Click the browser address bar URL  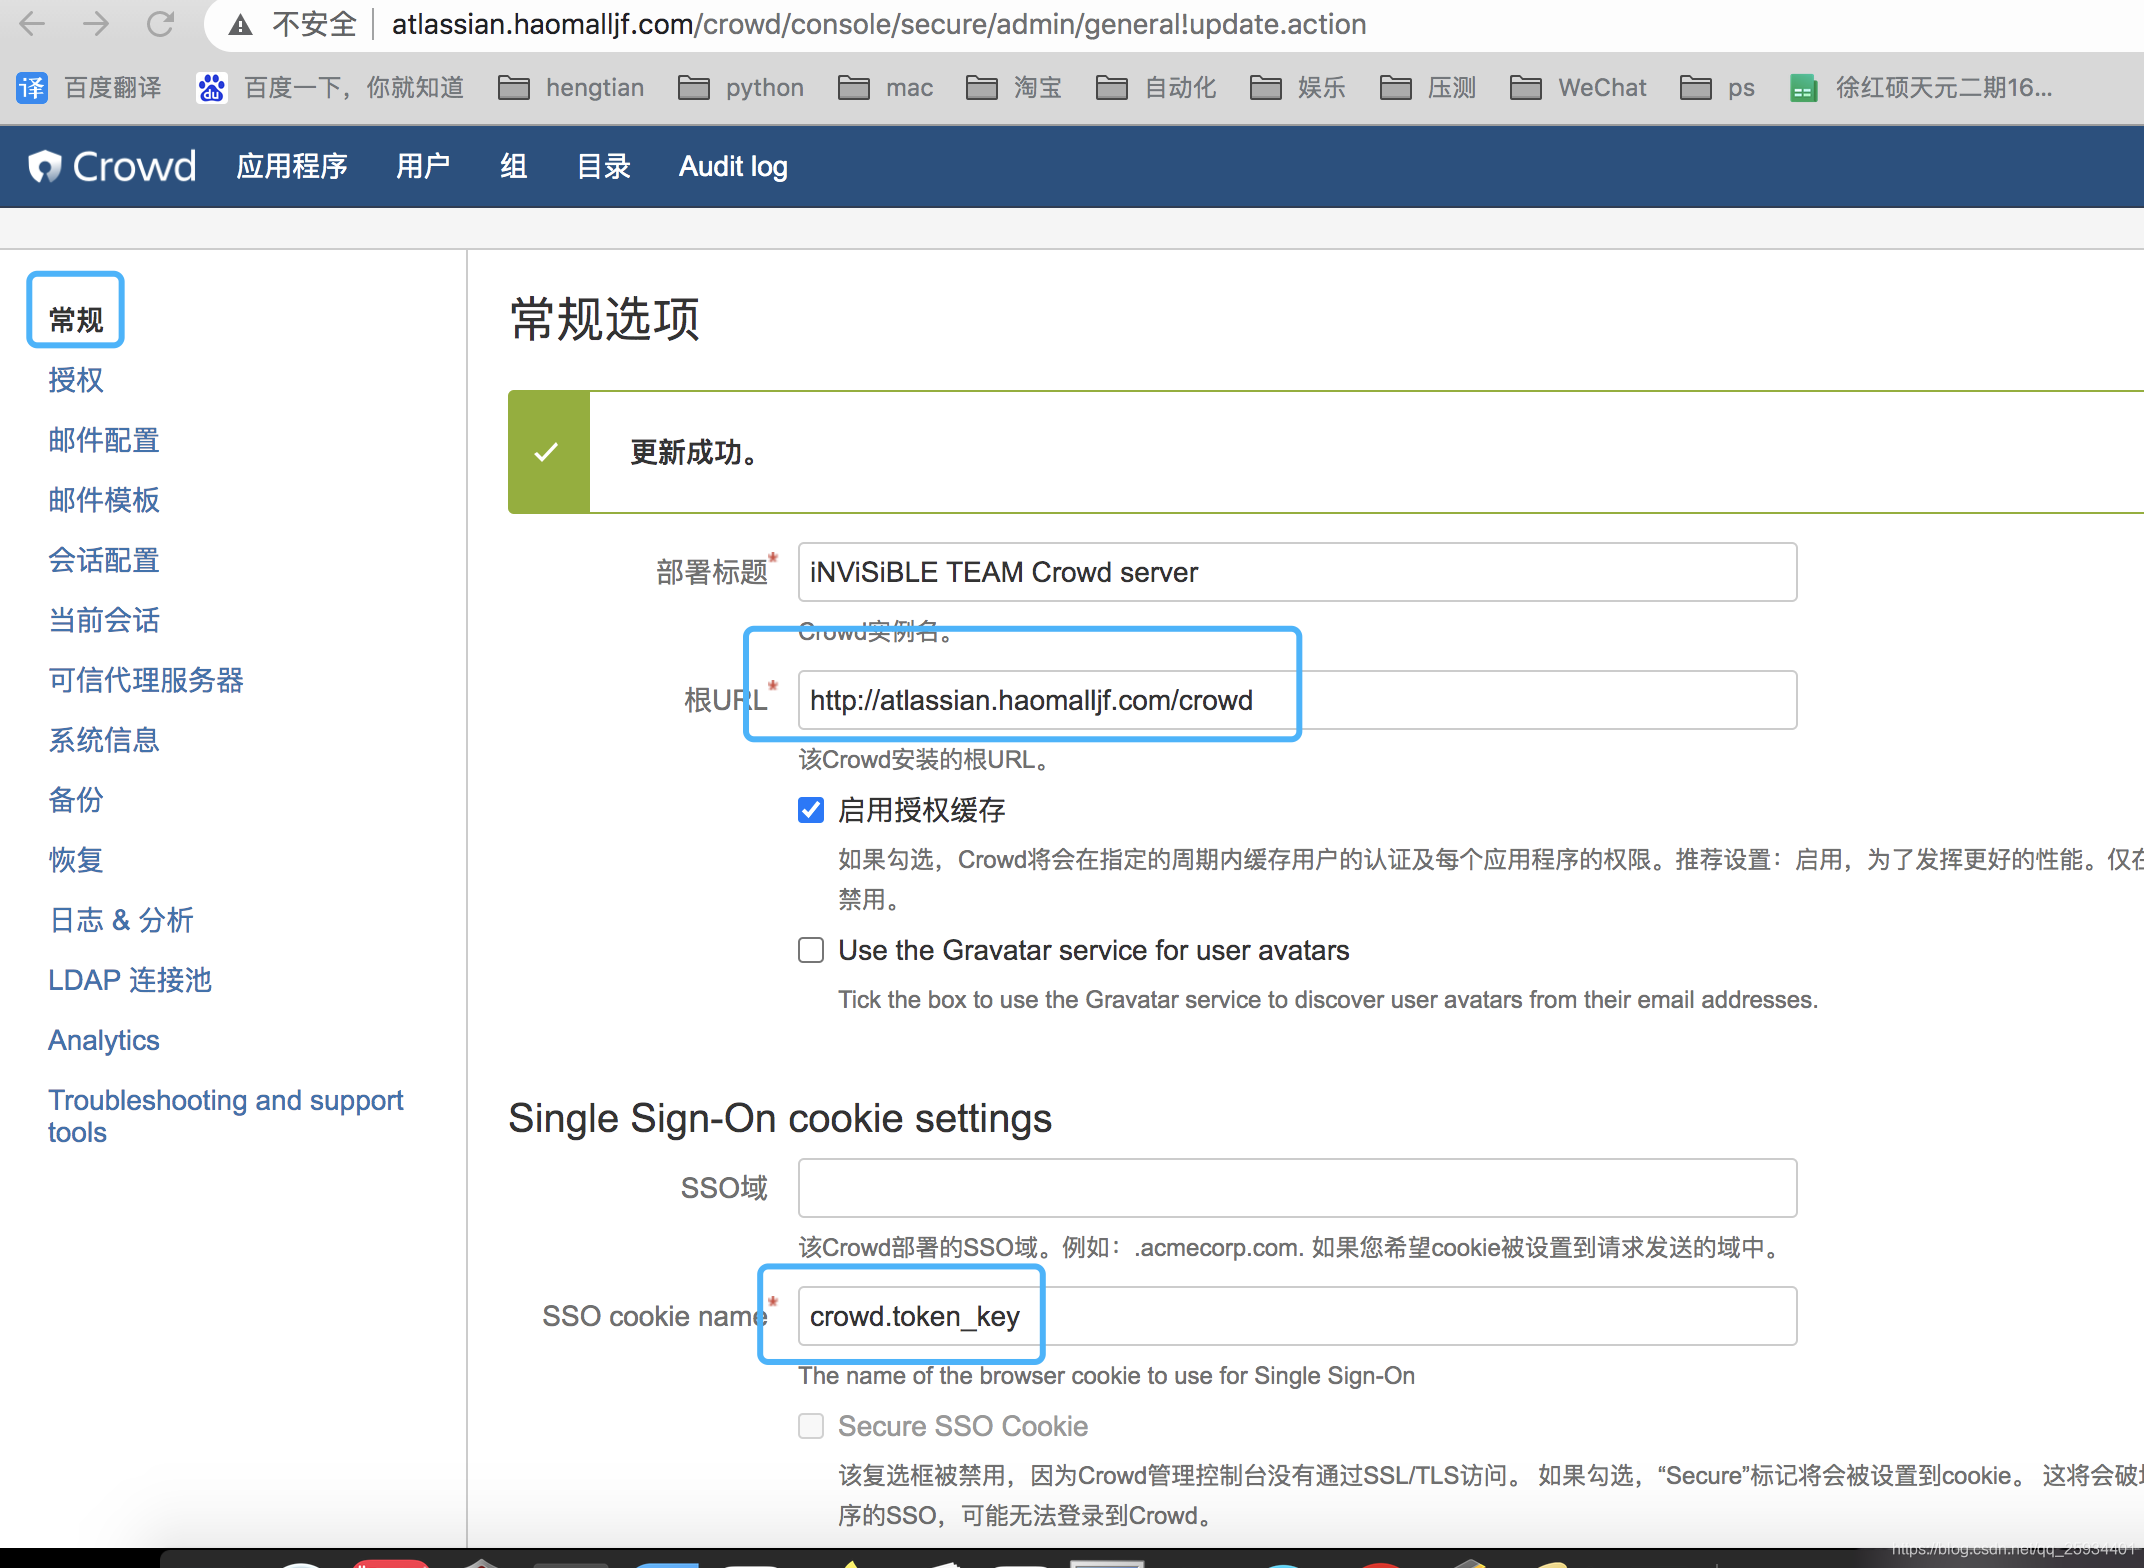tap(879, 24)
